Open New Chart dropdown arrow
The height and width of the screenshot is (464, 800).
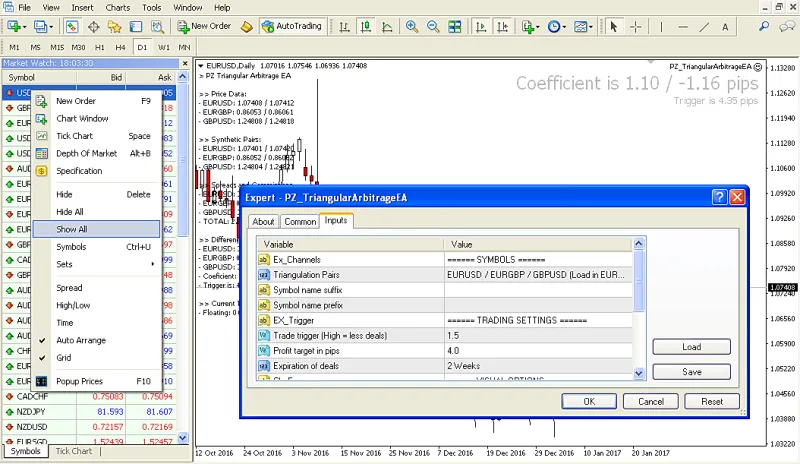click(x=25, y=27)
